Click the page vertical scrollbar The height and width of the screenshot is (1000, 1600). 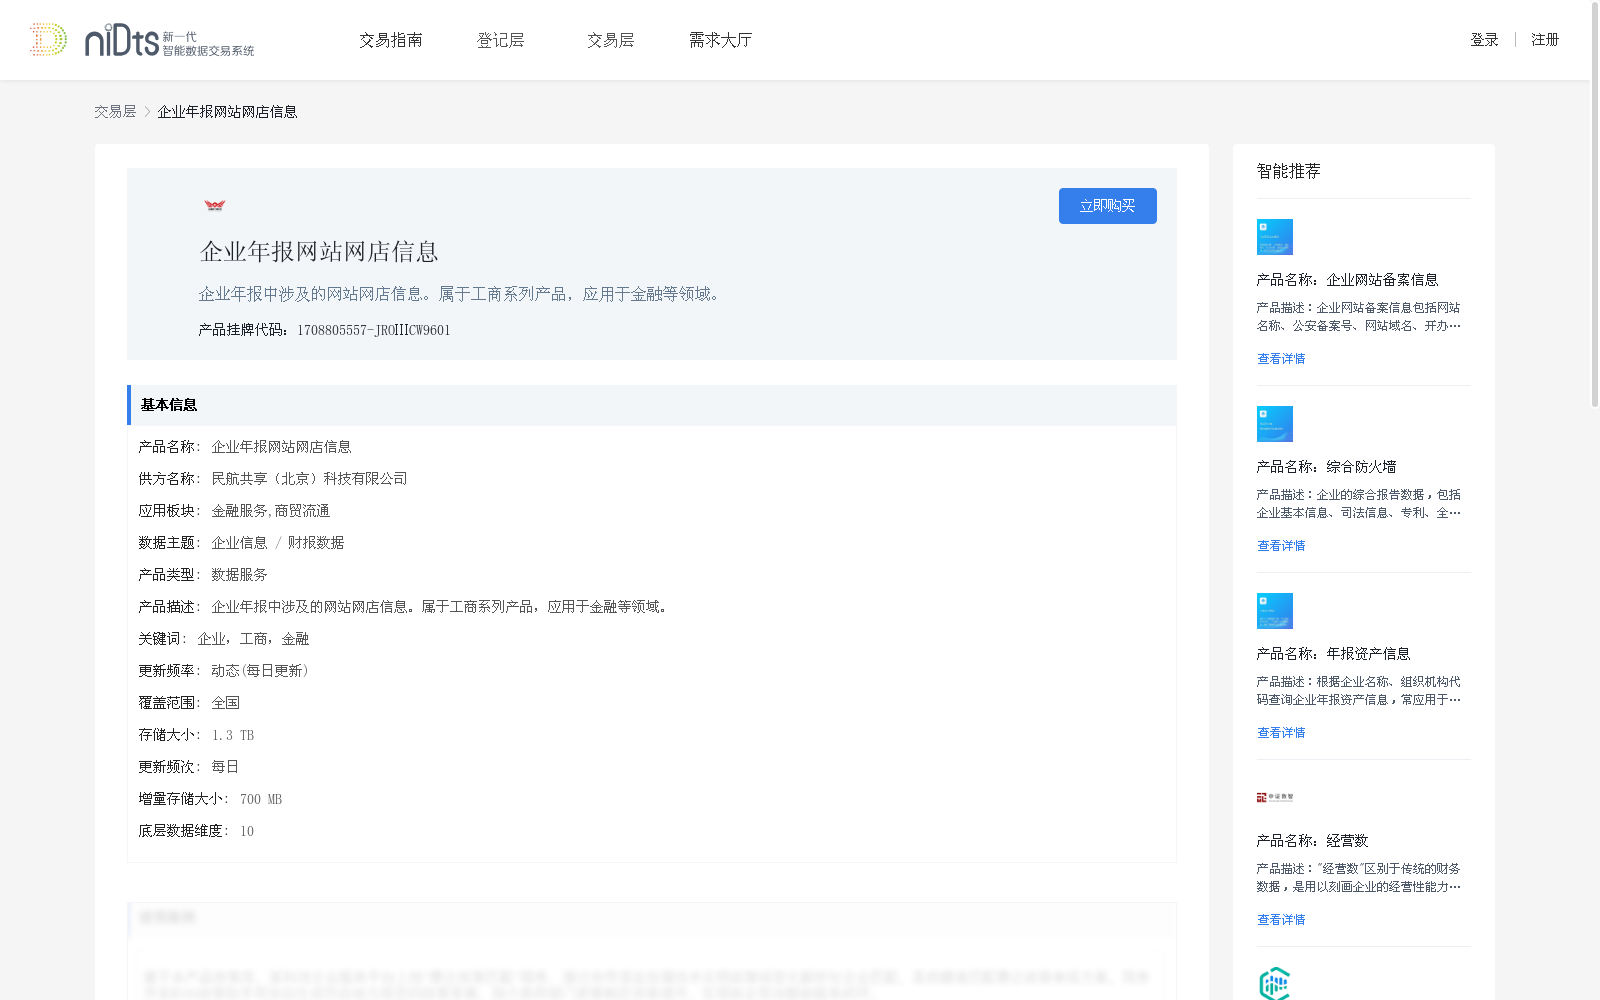(1595, 204)
